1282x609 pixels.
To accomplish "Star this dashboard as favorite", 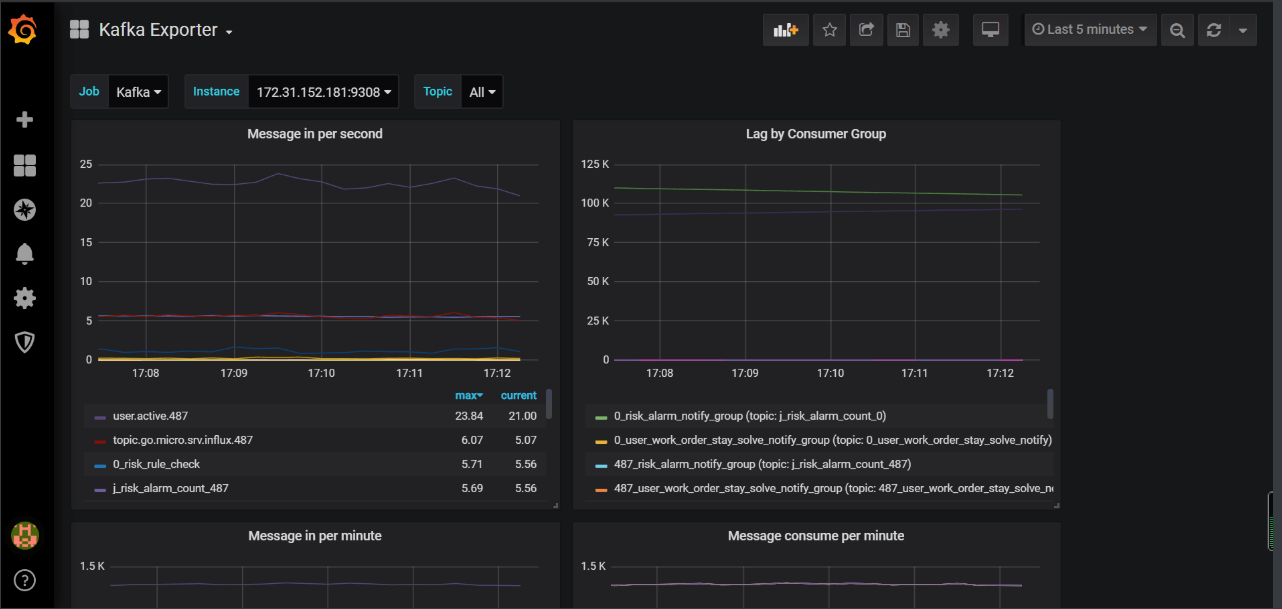I will (829, 30).
